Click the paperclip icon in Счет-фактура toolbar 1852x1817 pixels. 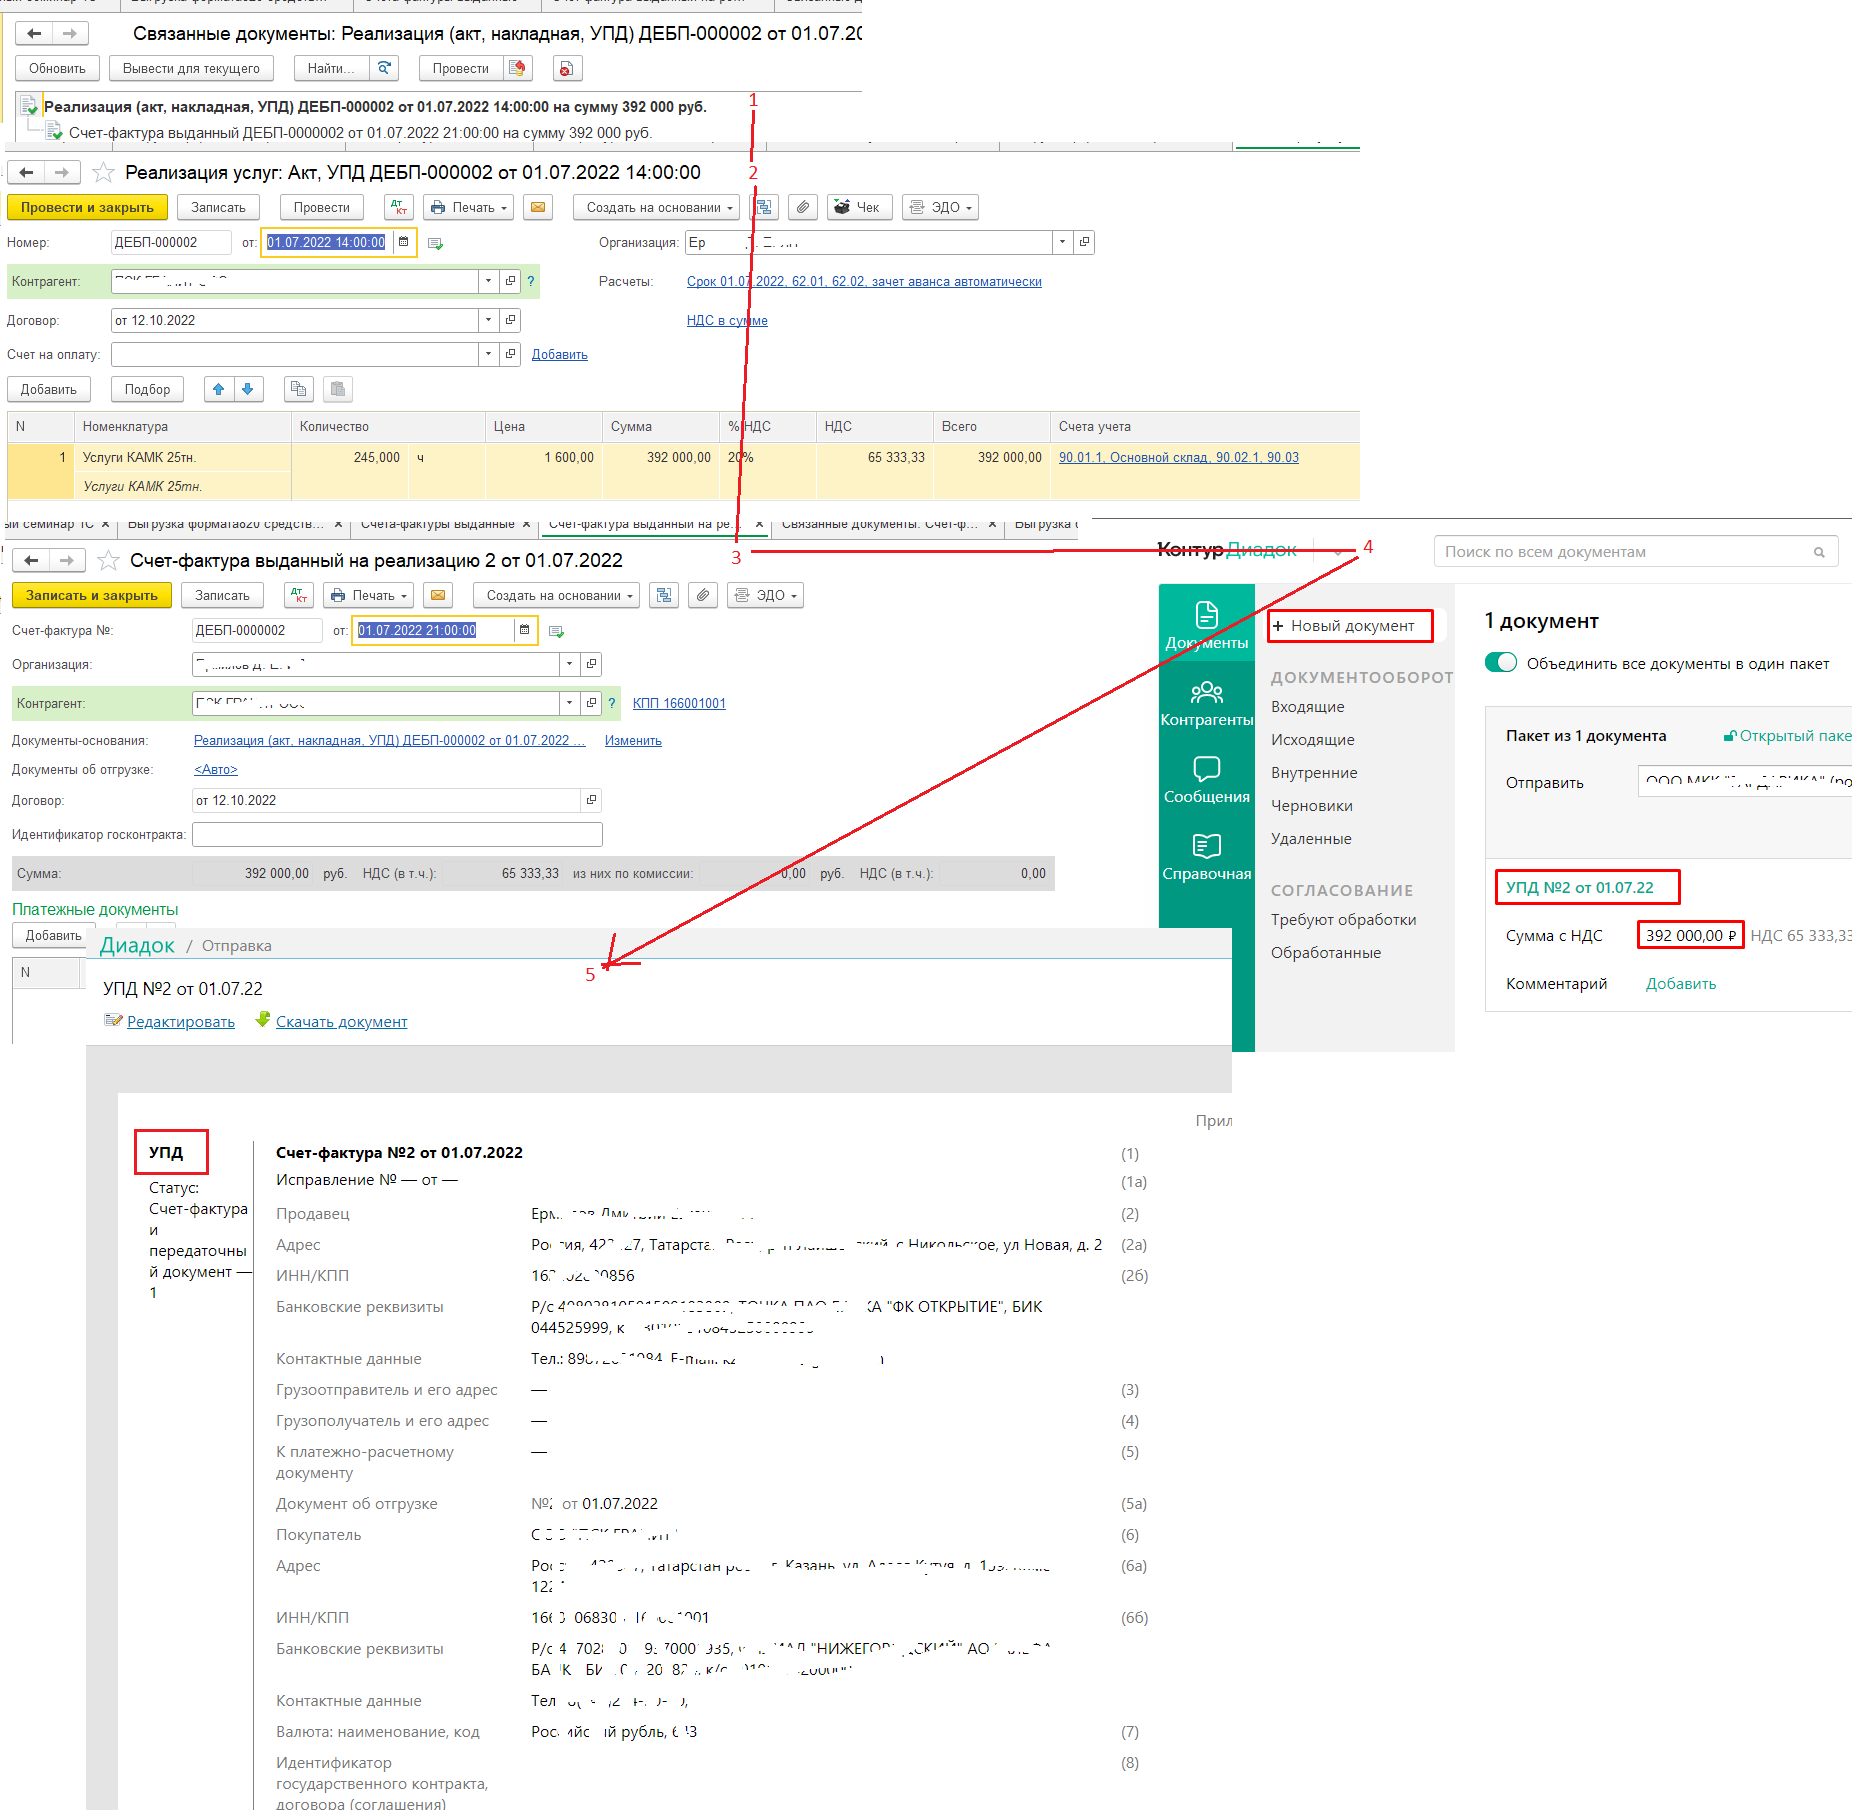703,595
